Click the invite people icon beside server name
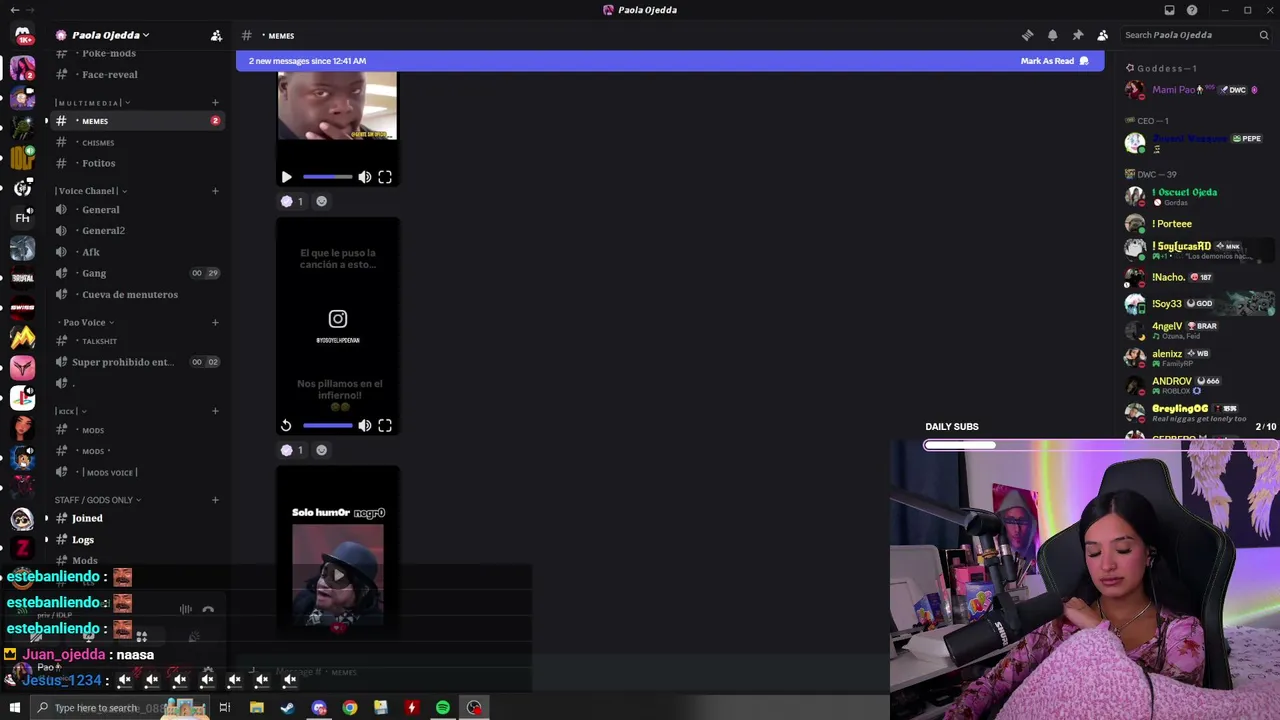1280x720 pixels. (x=216, y=35)
